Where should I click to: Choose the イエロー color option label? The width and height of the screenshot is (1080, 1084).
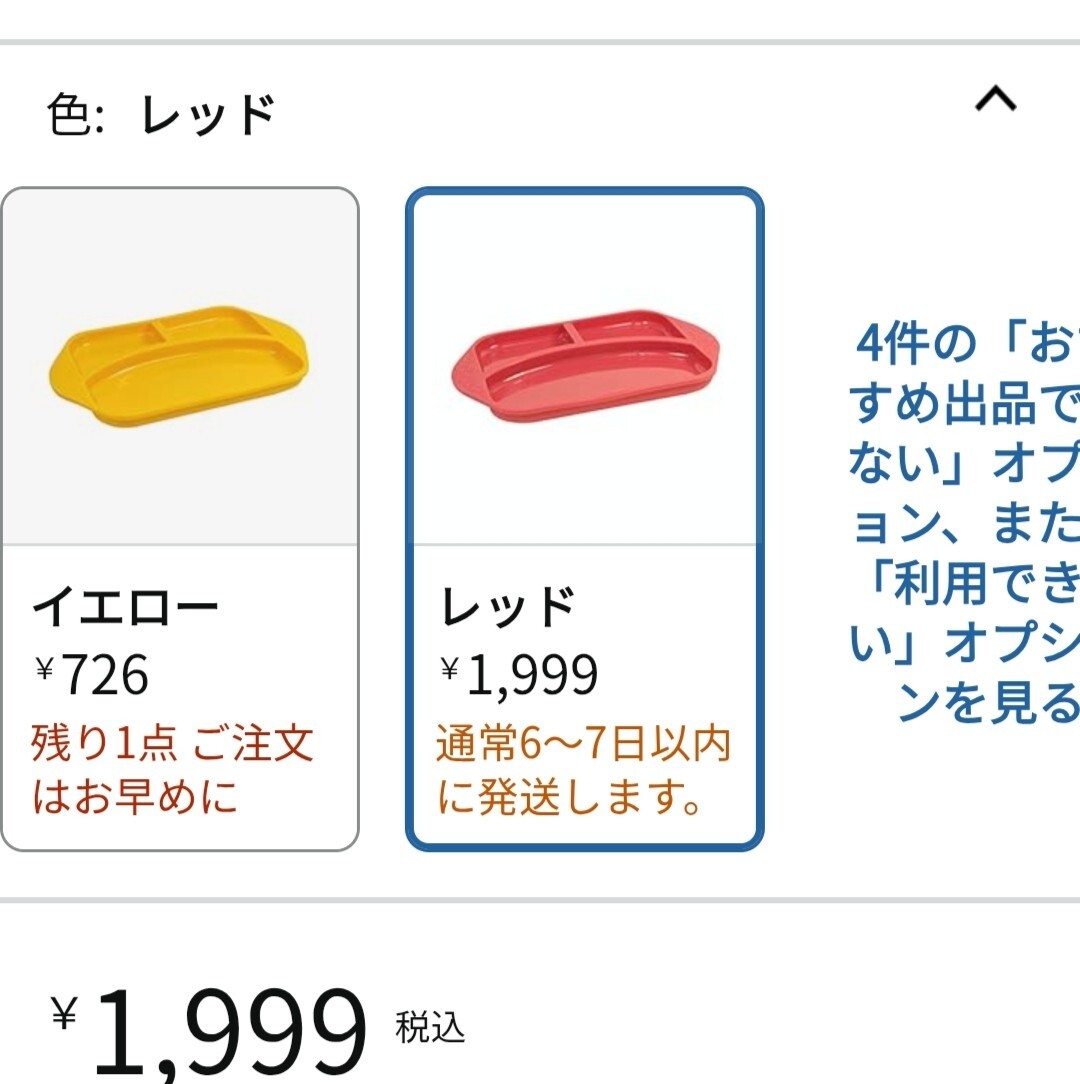pyautogui.click(x=125, y=606)
